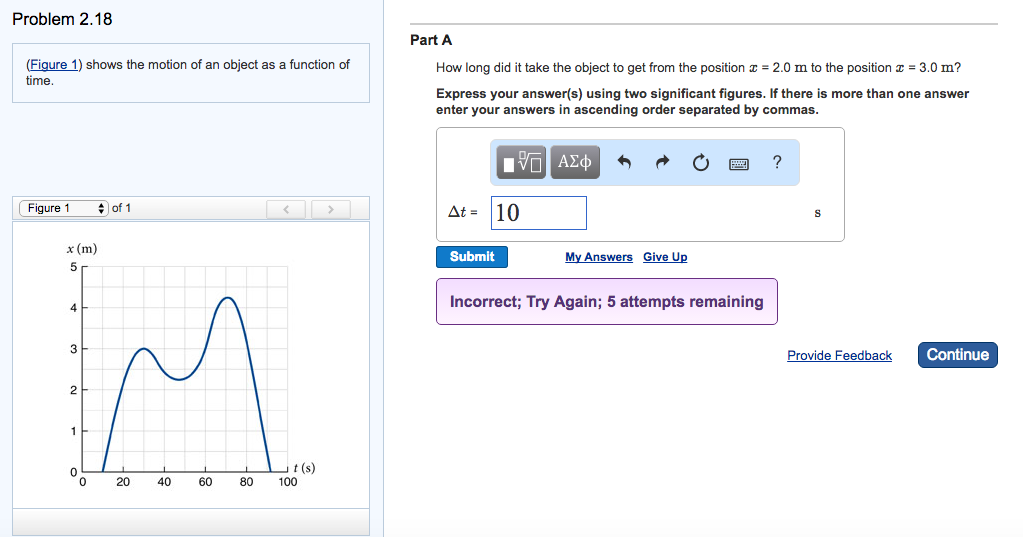Submit the answer
The width and height of the screenshot is (1023, 537).
coord(472,256)
